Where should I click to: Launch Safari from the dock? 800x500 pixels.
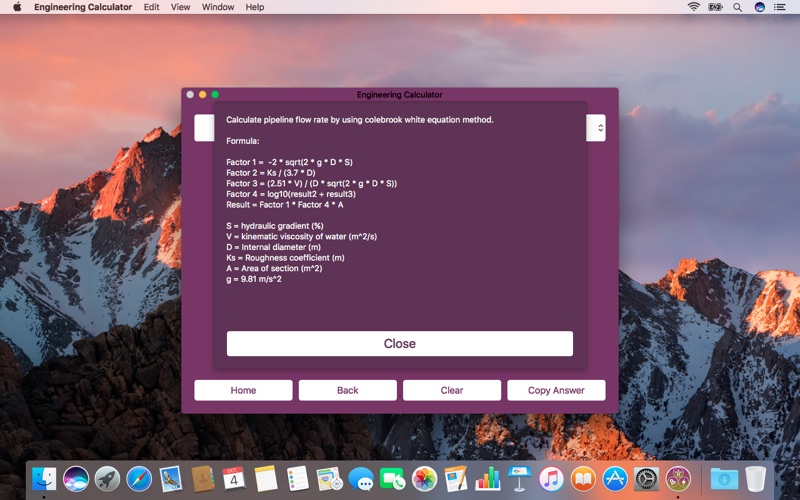pyautogui.click(x=139, y=479)
